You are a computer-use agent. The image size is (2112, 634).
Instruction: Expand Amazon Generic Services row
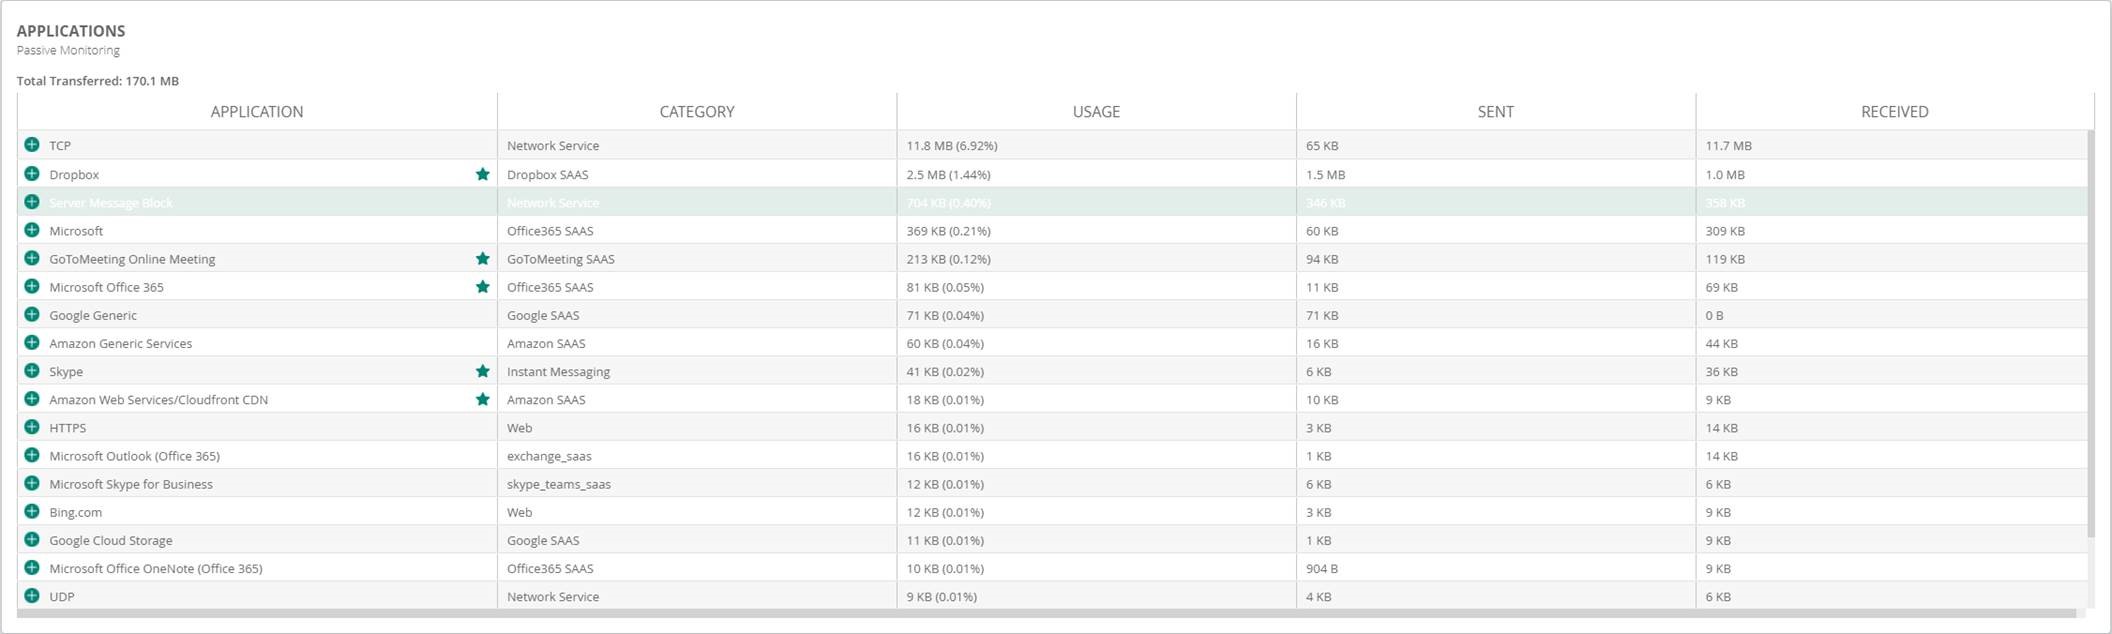point(32,342)
